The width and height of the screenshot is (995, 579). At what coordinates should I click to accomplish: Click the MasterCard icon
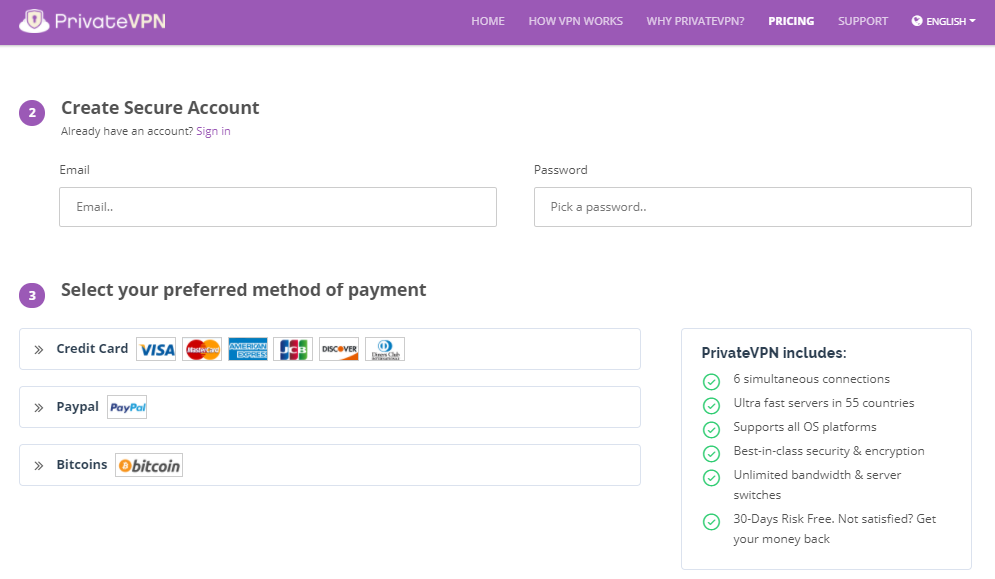click(202, 349)
